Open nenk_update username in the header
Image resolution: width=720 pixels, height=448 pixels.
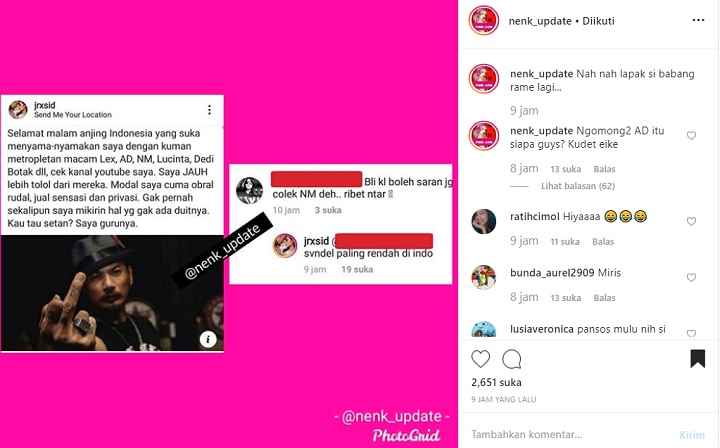click(x=540, y=21)
